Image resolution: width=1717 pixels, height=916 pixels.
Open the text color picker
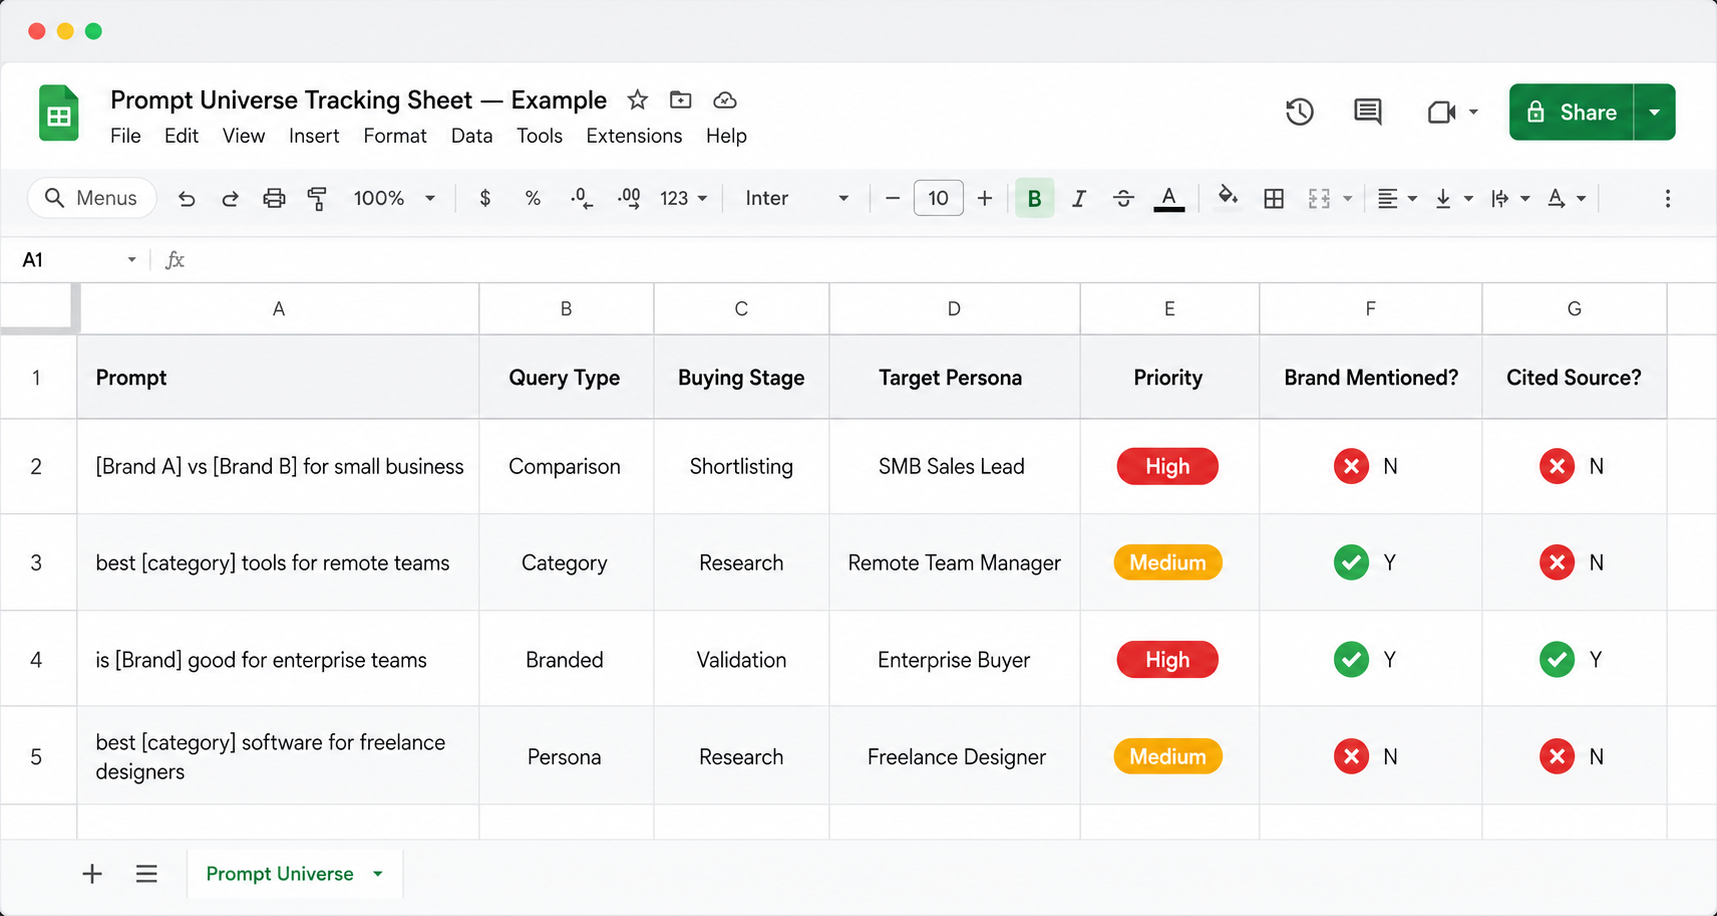point(1169,198)
